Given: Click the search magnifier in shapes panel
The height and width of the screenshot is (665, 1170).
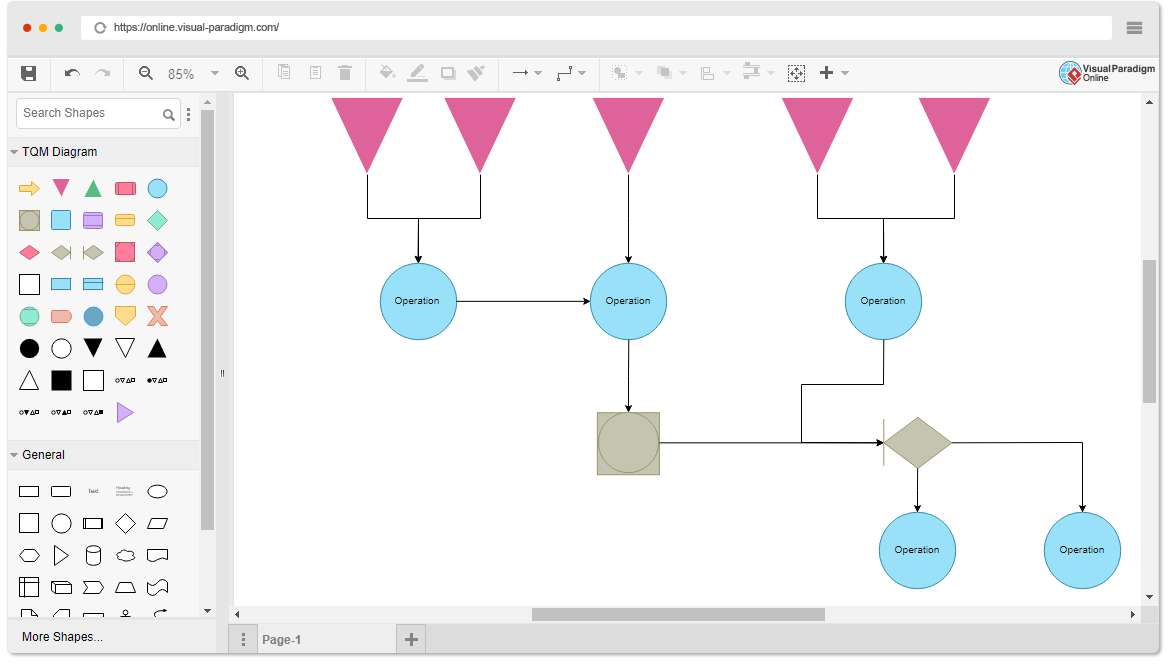Looking at the screenshot, I should (169, 114).
